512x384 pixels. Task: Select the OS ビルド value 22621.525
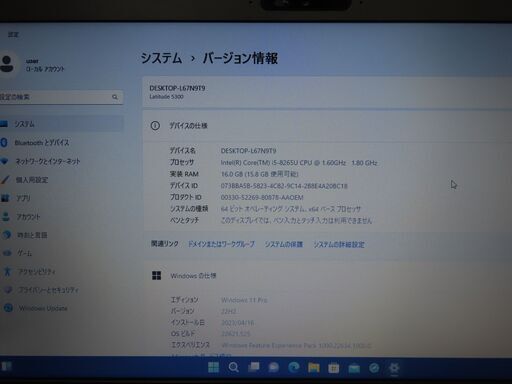coord(236,334)
